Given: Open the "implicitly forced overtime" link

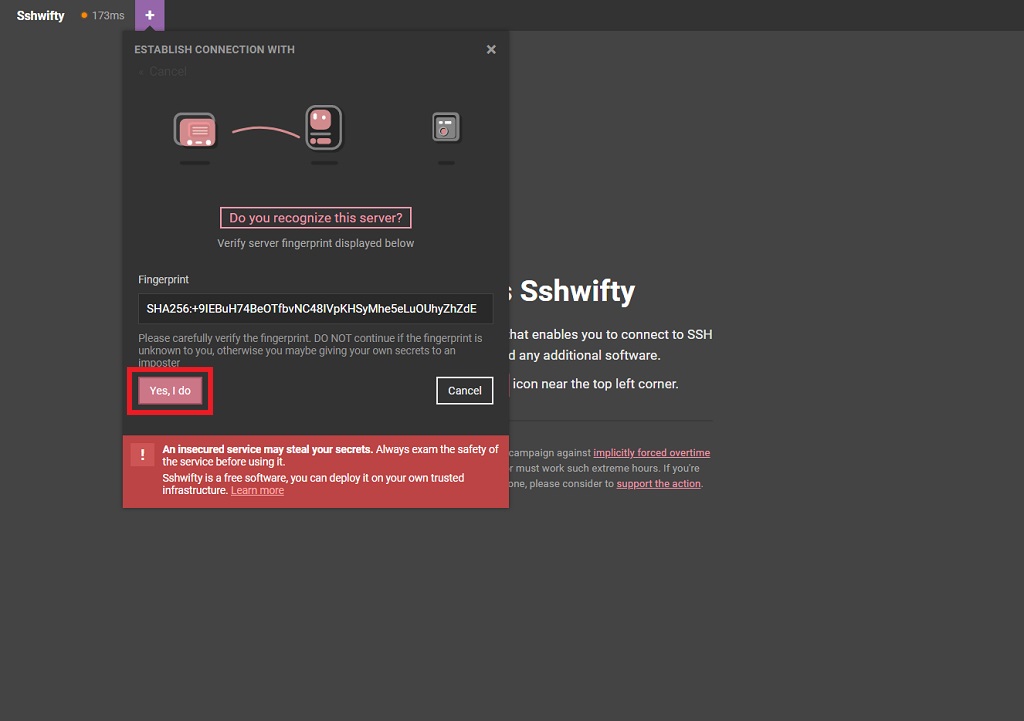Looking at the screenshot, I should pos(651,453).
